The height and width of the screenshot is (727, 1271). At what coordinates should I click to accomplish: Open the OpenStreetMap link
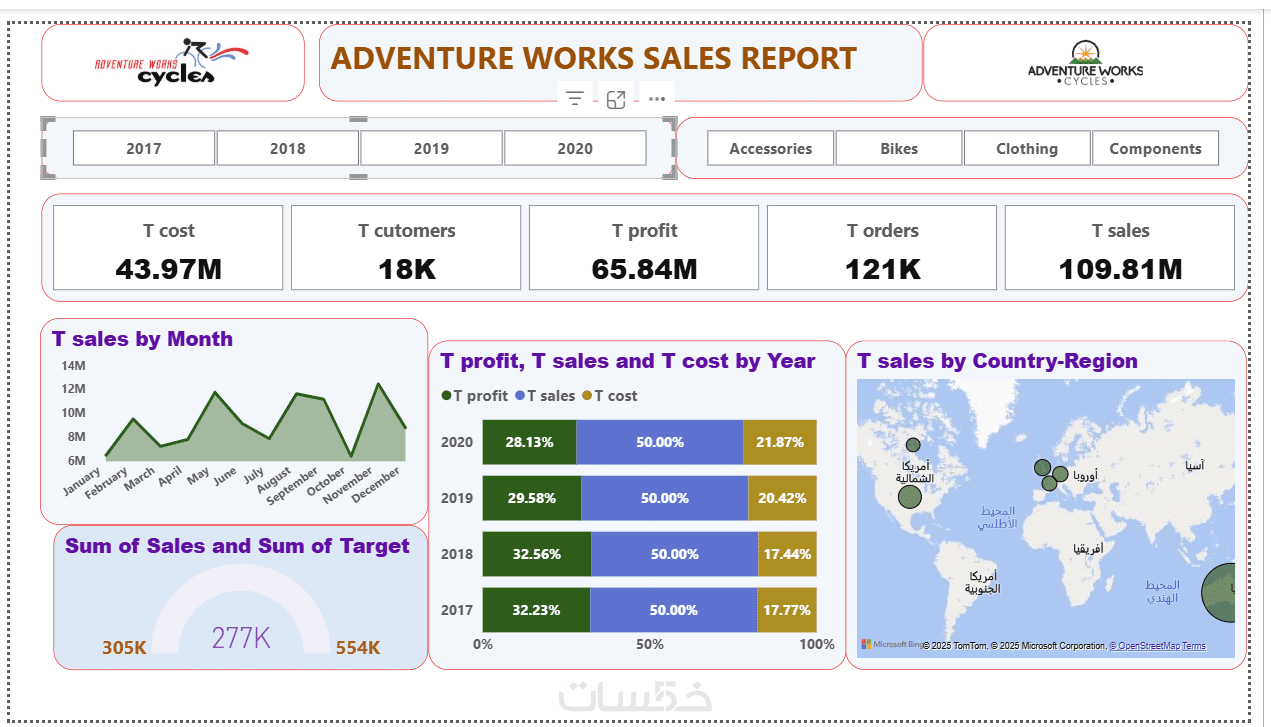click(x=1145, y=646)
